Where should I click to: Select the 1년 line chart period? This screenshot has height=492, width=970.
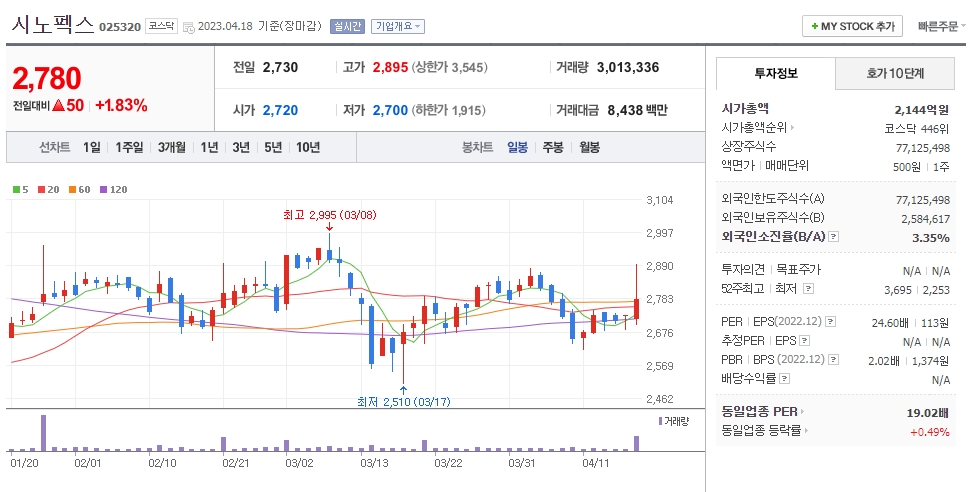209,148
